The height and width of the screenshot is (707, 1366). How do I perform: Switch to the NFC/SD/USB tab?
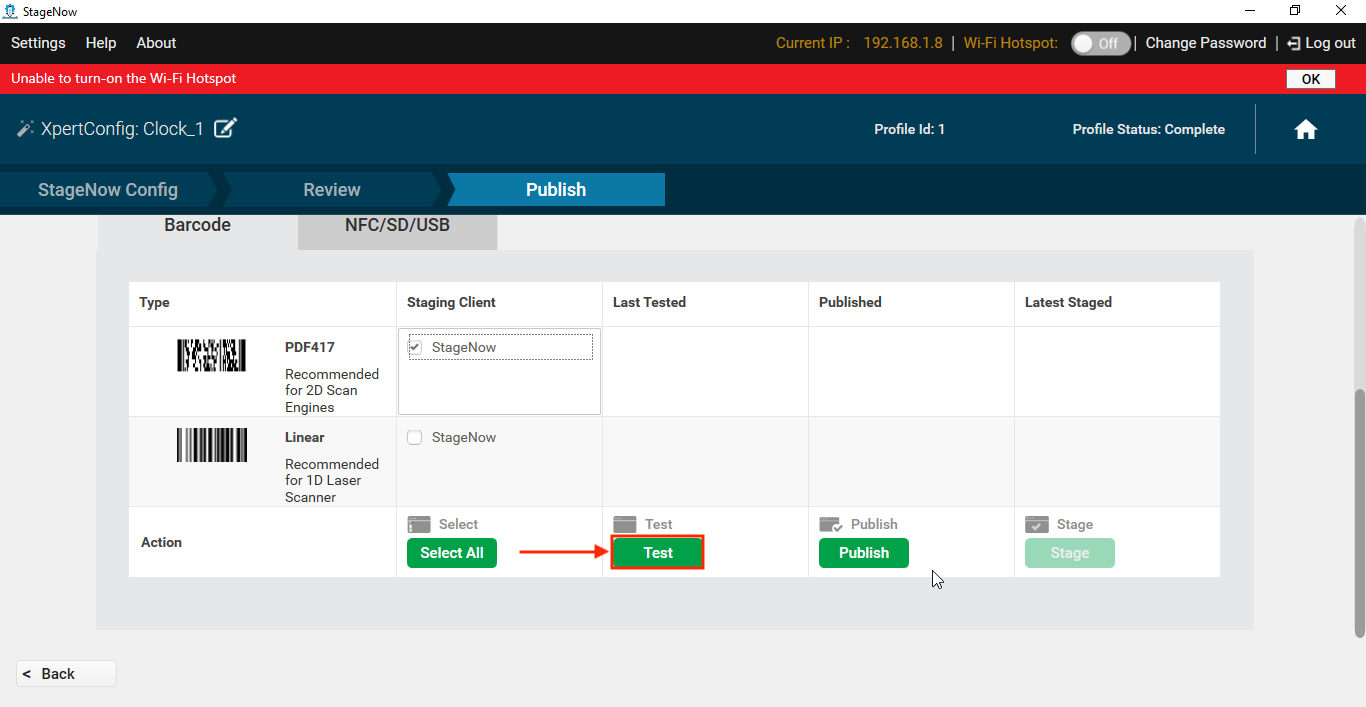point(397,226)
